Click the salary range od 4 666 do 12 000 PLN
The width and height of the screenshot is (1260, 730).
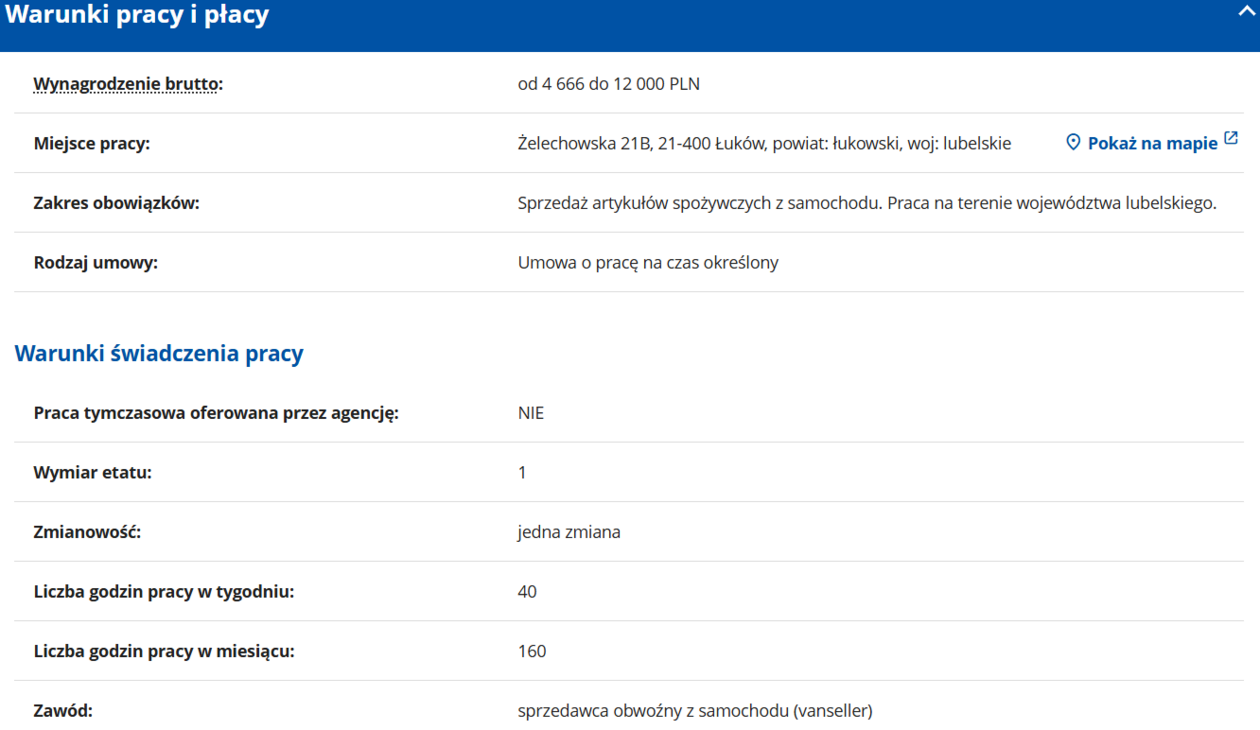[609, 84]
